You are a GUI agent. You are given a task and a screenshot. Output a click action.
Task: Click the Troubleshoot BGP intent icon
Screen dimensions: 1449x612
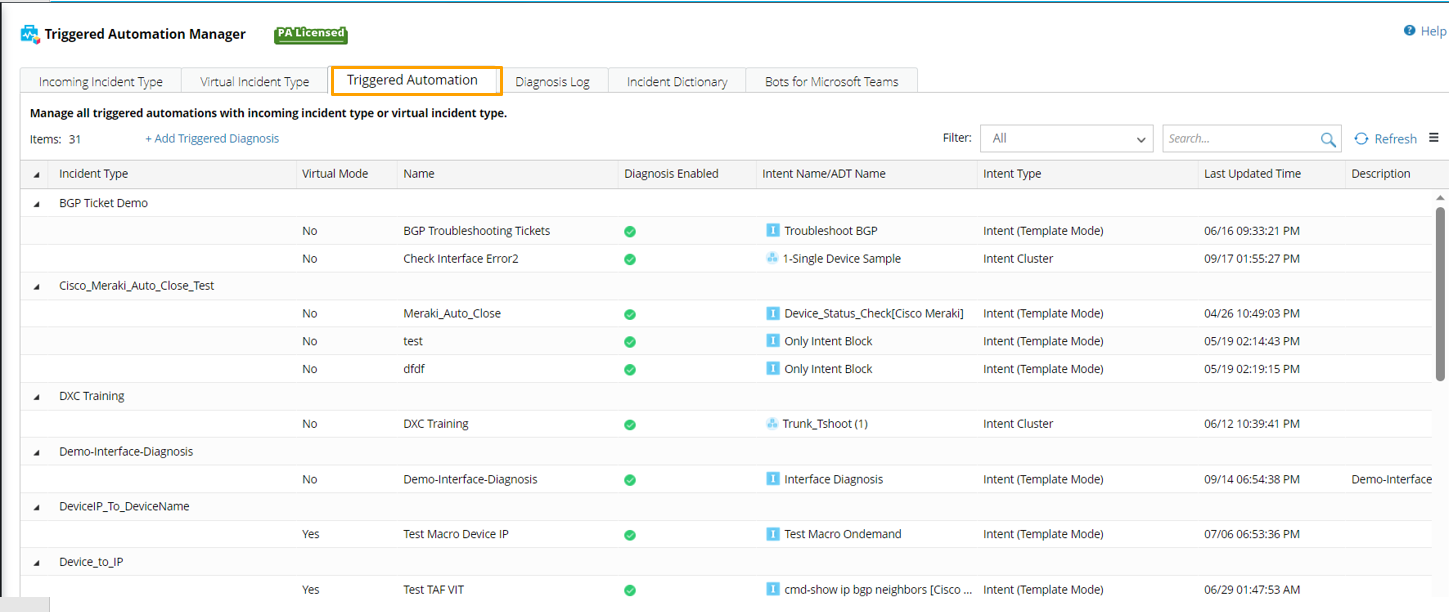pyautogui.click(x=772, y=231)
